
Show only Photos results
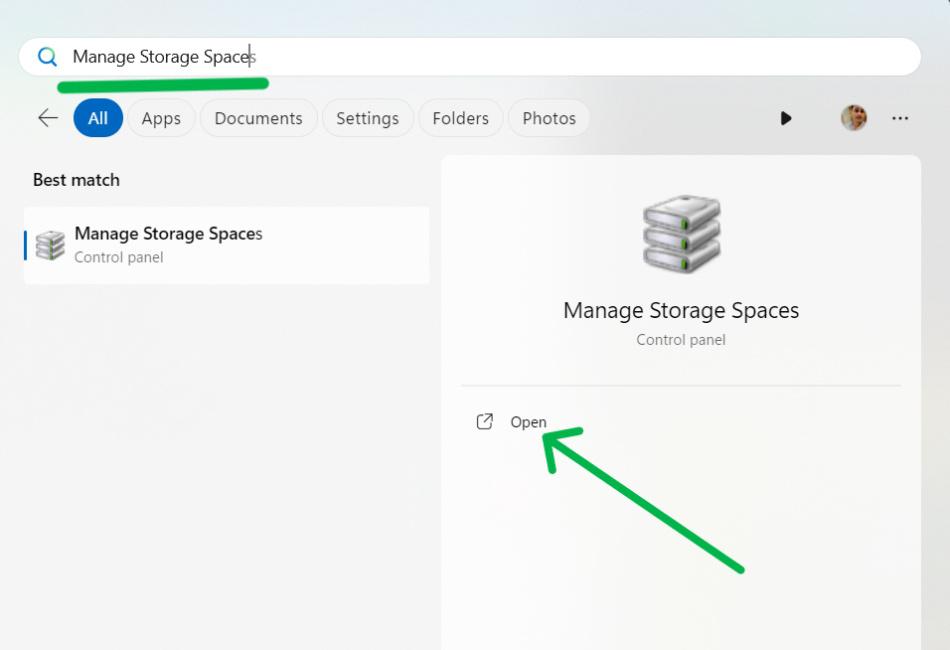point(549,118)
